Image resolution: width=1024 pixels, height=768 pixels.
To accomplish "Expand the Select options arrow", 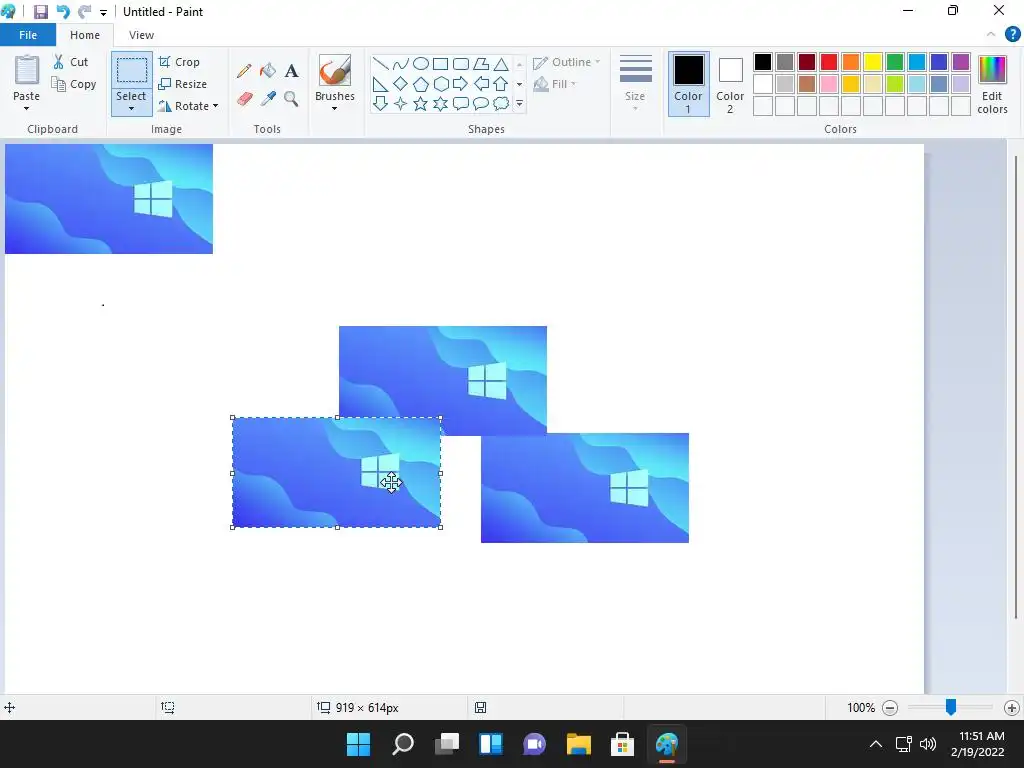I will click(x=131, y=108).
